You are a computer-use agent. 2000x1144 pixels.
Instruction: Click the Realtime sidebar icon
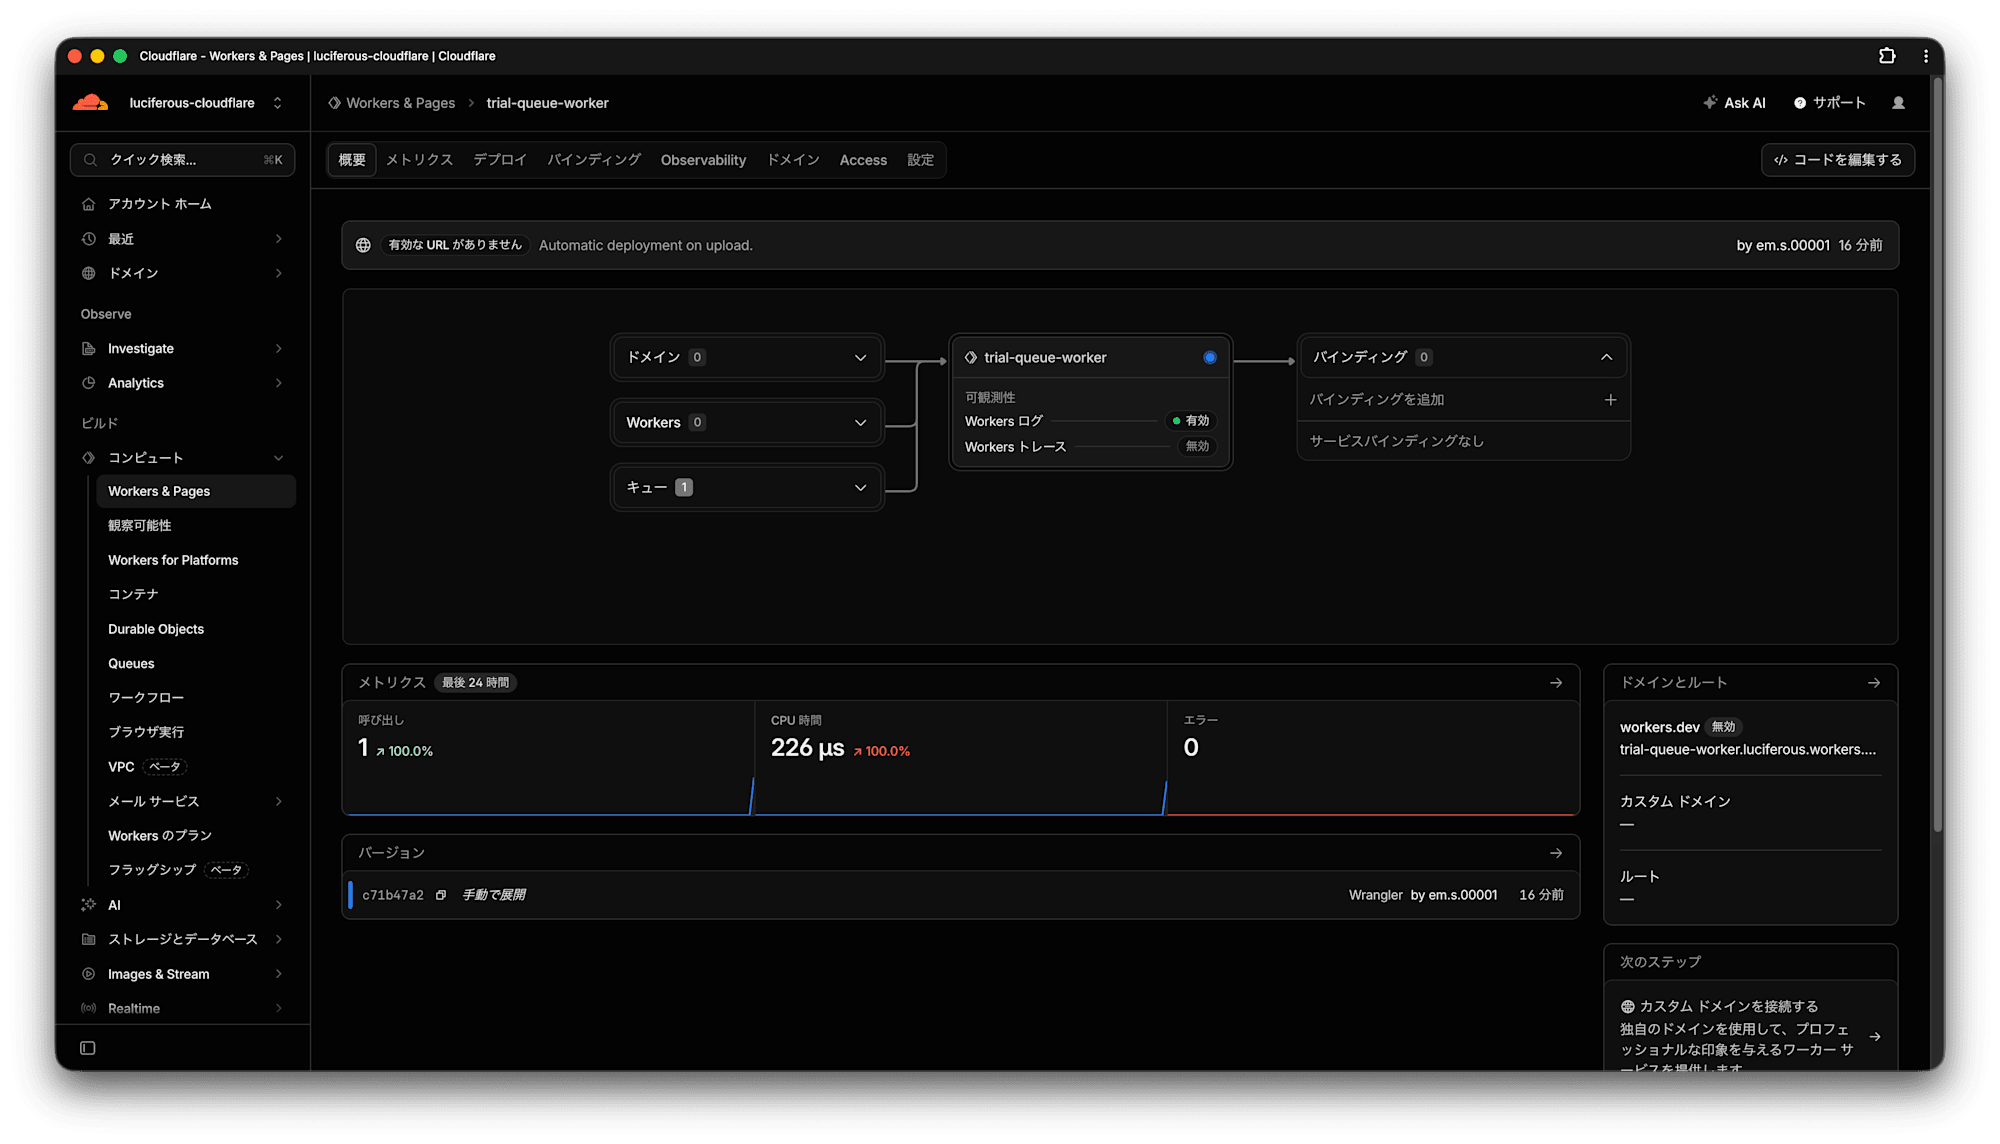pos(89,1008)
